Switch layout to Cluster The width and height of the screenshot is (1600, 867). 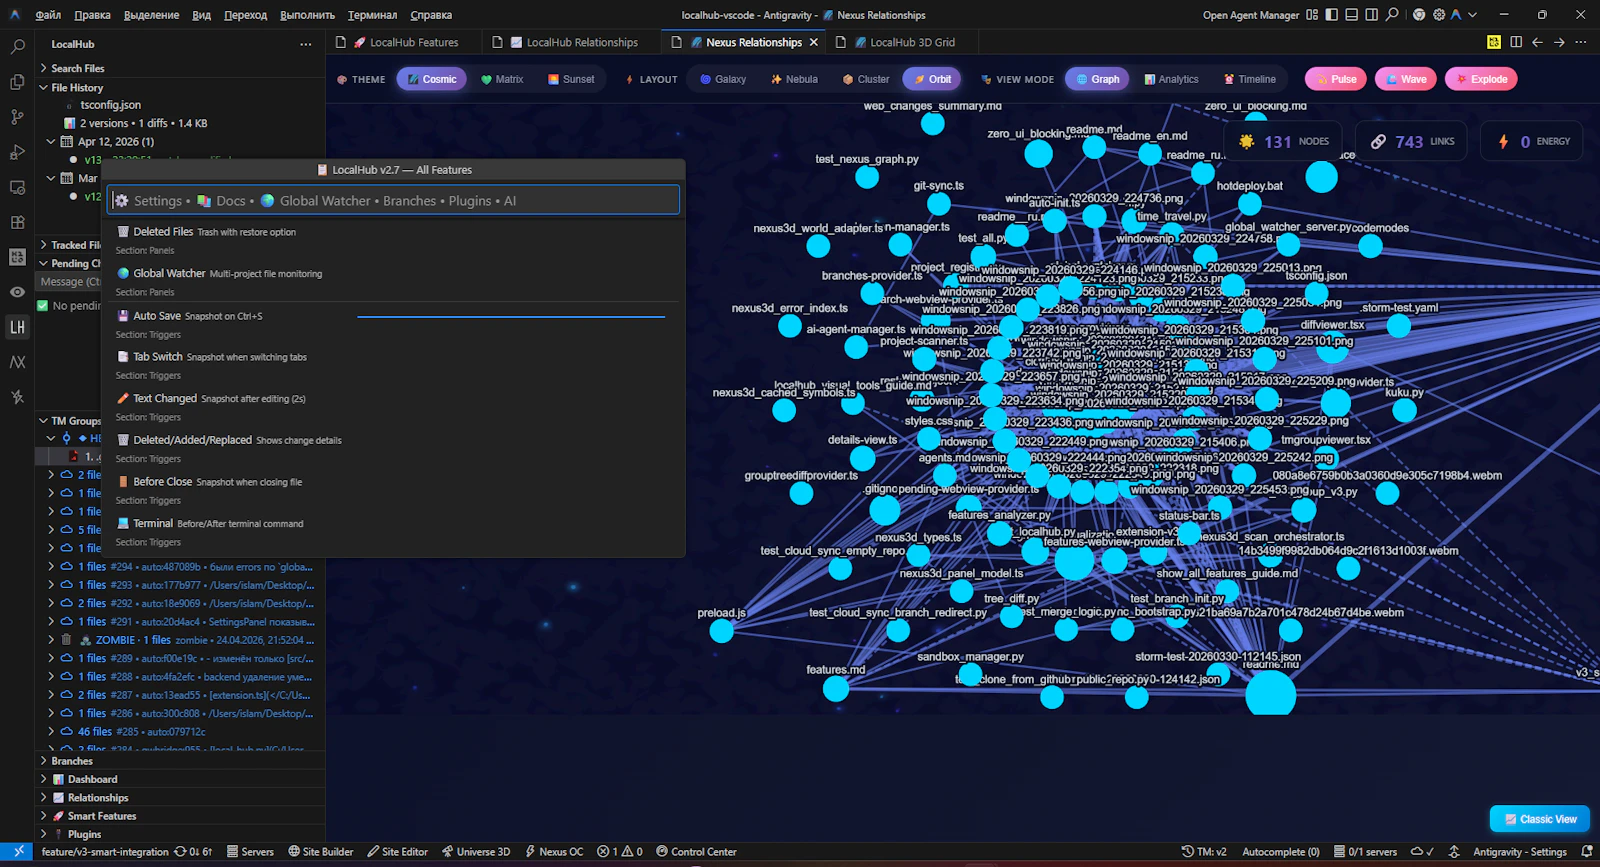point(866,79)
